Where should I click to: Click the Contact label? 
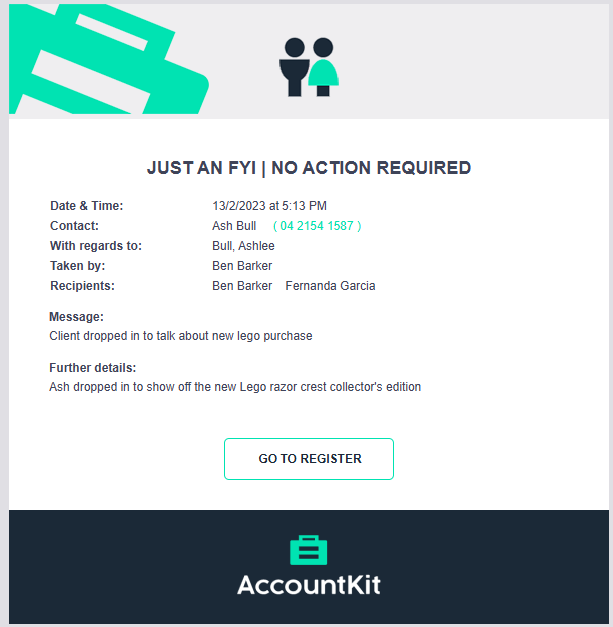(74, 226)
